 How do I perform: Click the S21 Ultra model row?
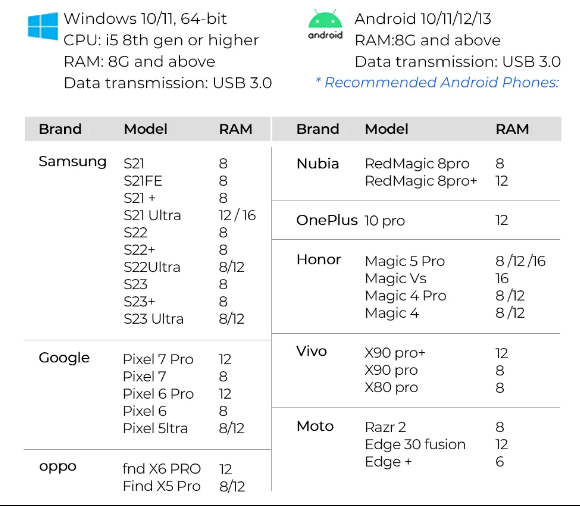click(190, 215)
